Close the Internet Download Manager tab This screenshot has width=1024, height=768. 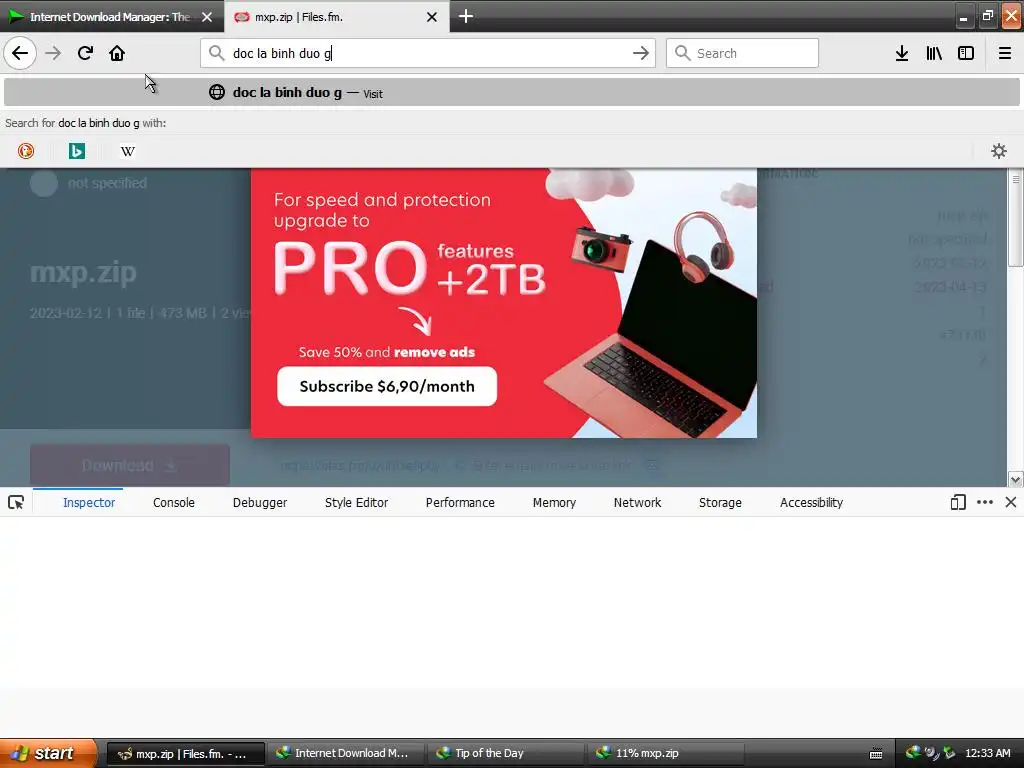tap(207, 17)
